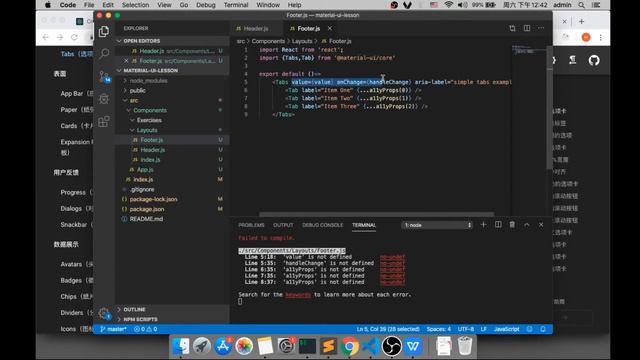Switch to the Header.js editor tab
640x360 pixels.
point(256,28)
